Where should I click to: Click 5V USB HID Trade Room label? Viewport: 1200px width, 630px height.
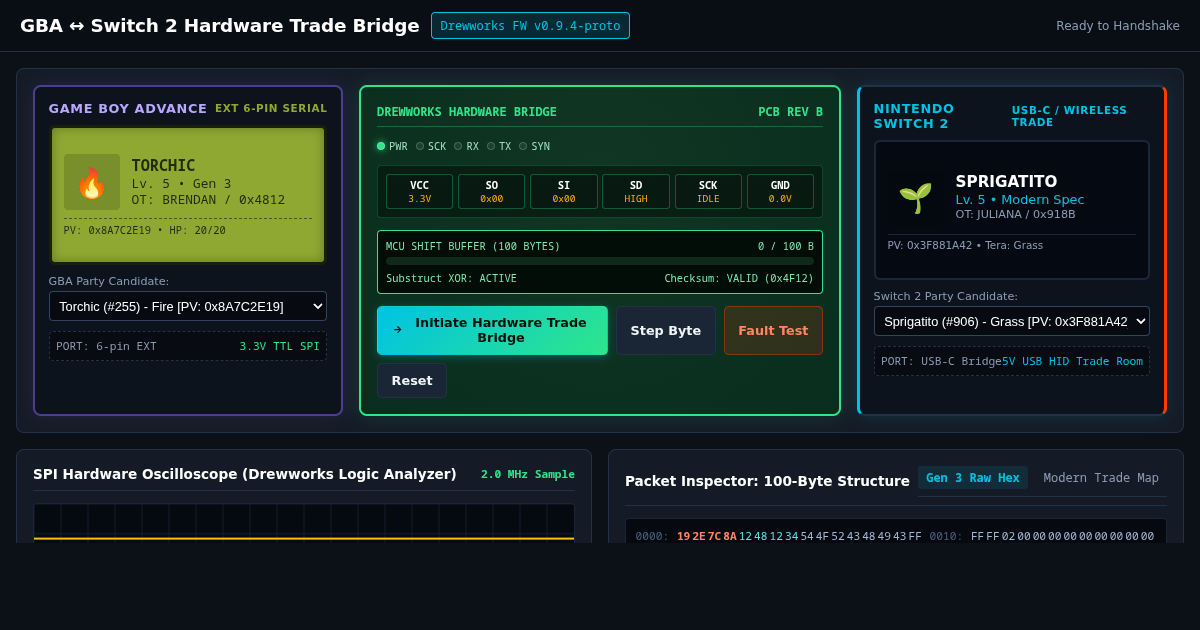coord(1072,361)
